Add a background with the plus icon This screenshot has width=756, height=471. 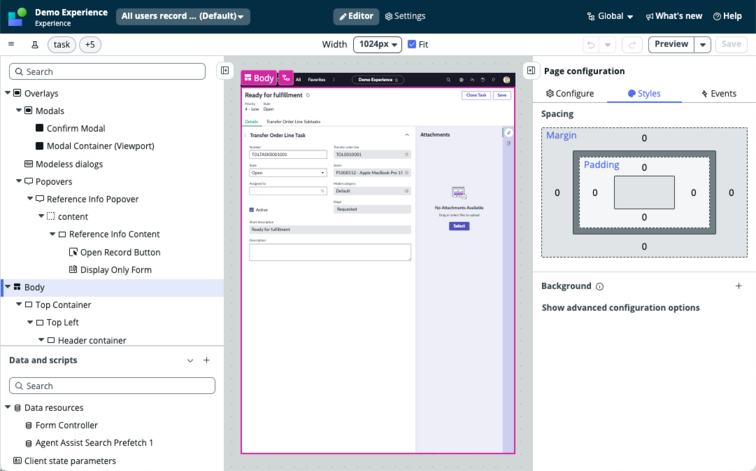click(x=738, y=286)
